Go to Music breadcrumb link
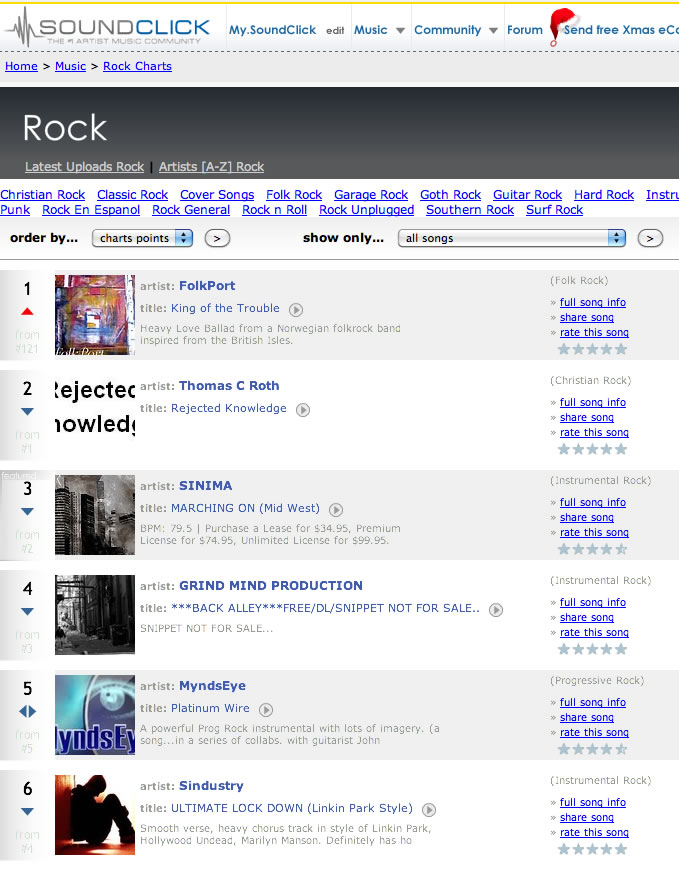 [70, 66]
